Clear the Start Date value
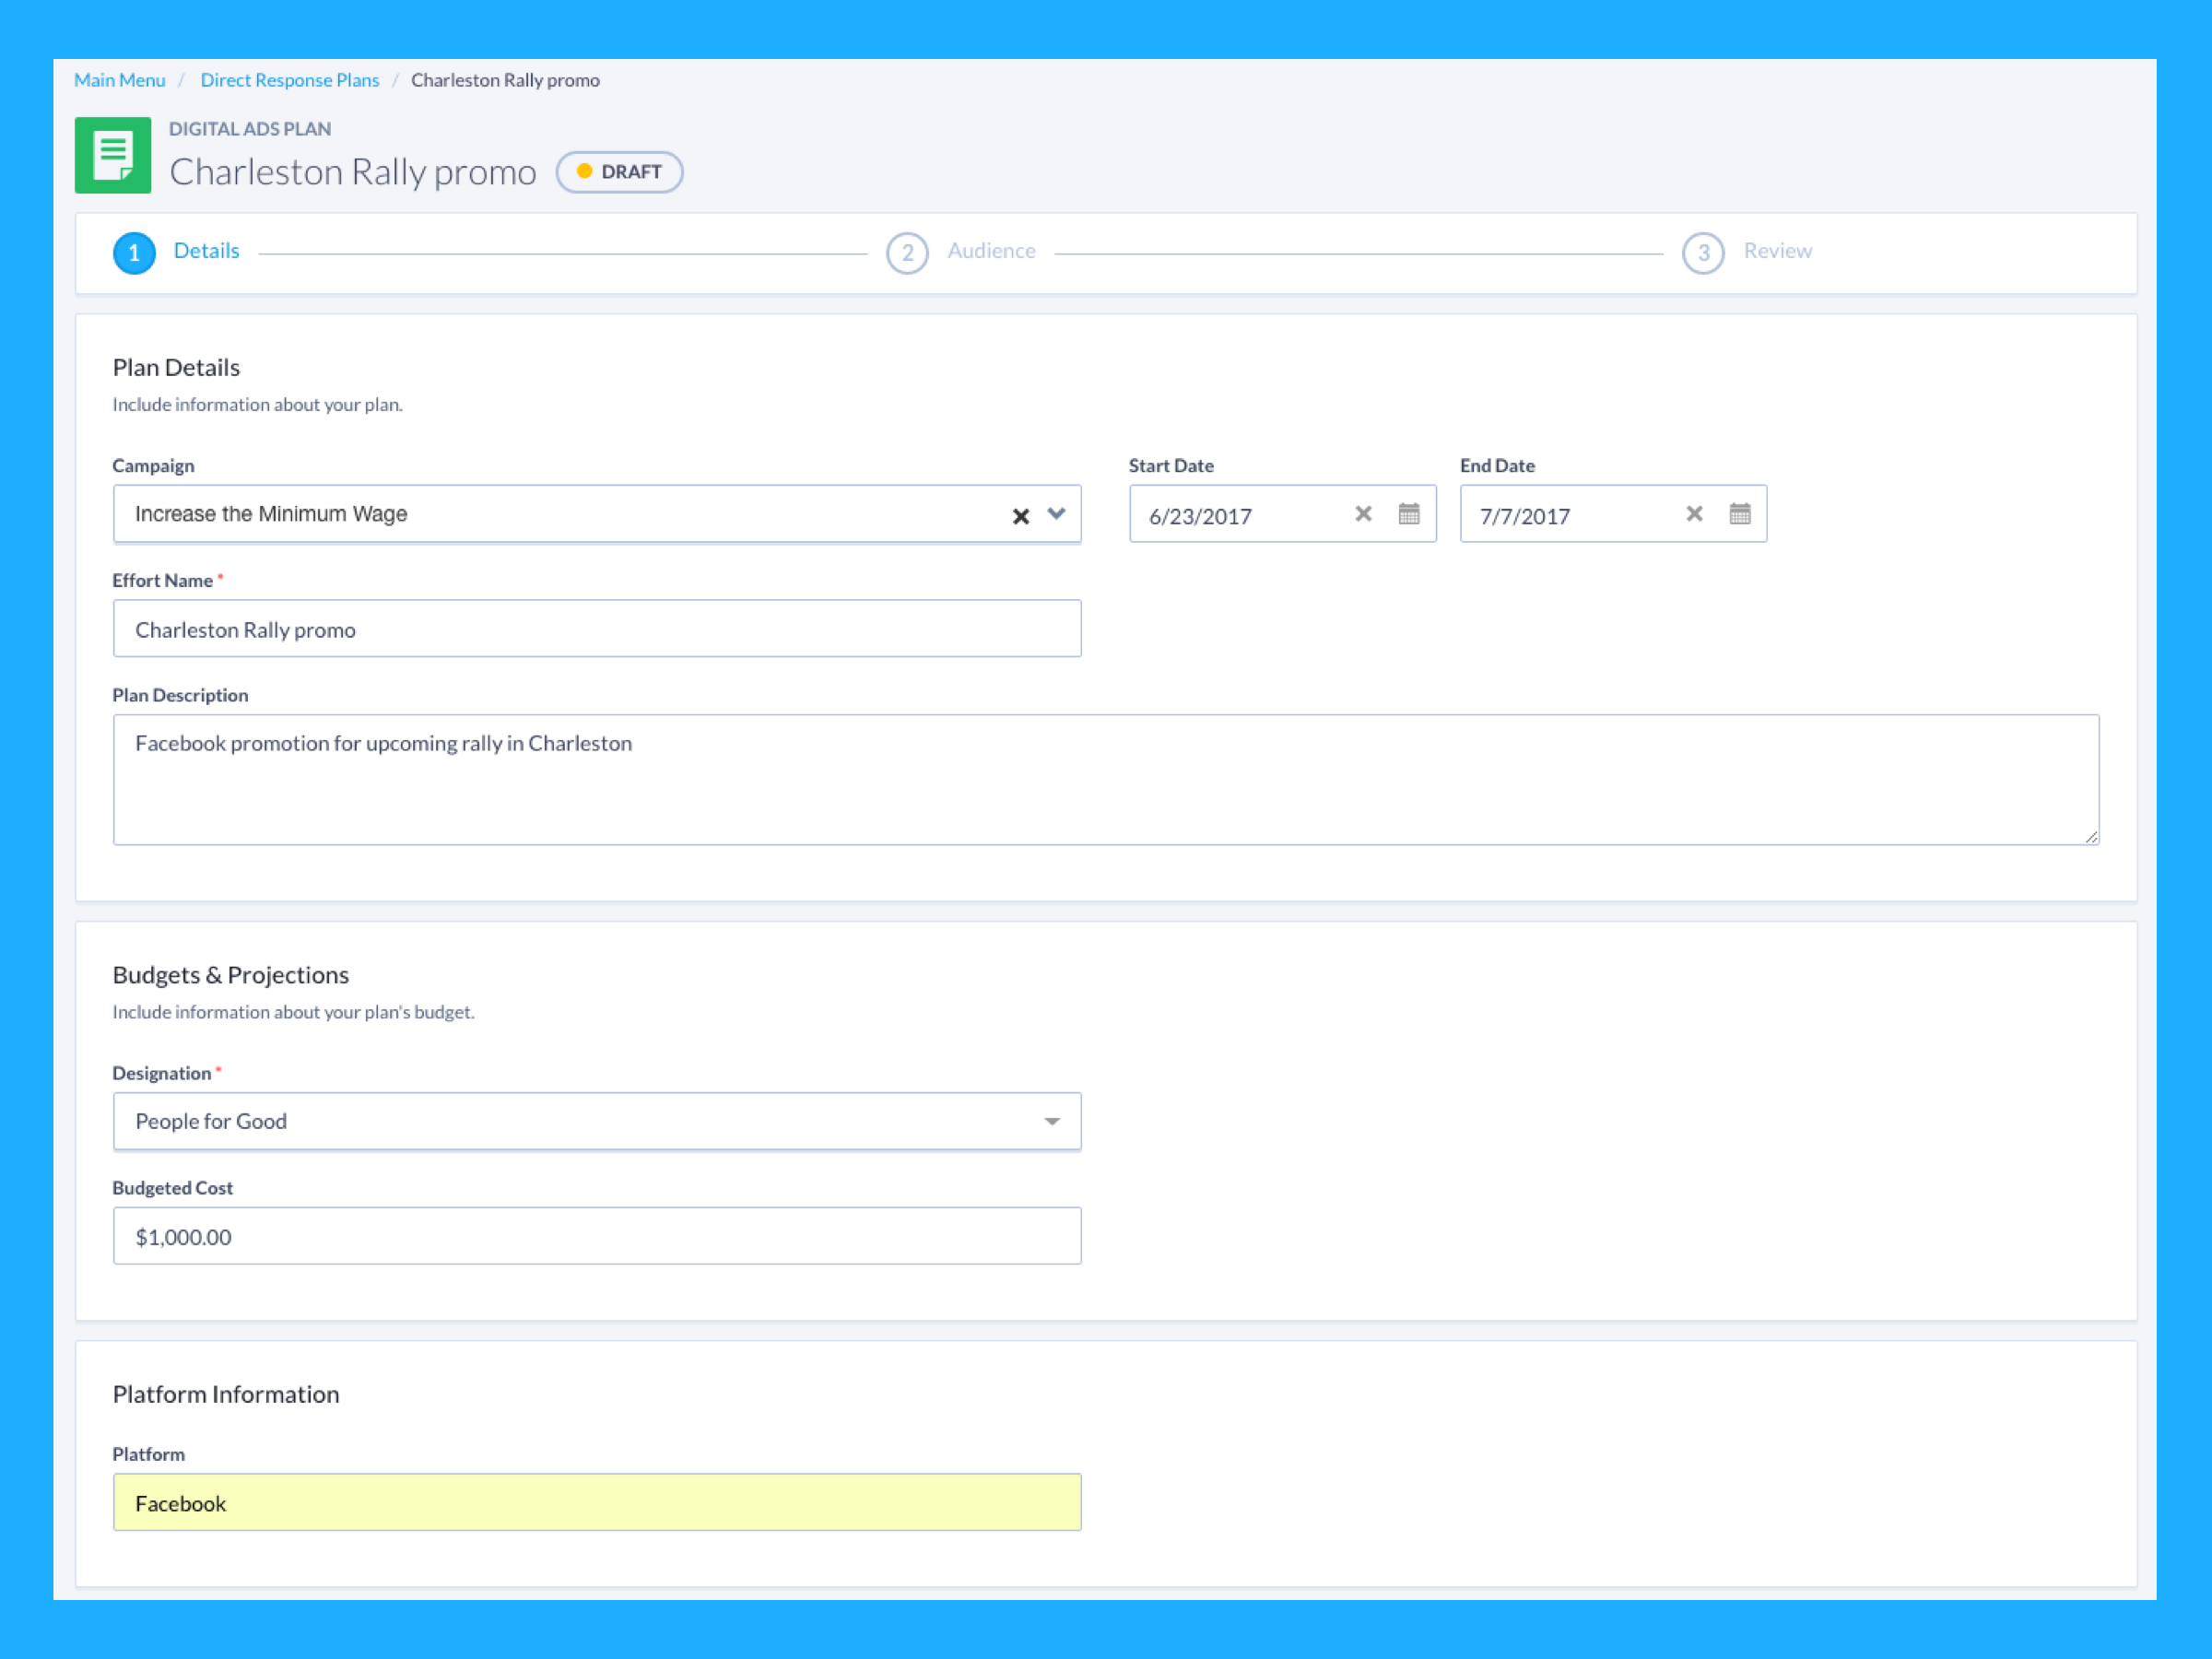Image resolution: width=2212 pixels, height=1659 pixels. (1363, 514)
